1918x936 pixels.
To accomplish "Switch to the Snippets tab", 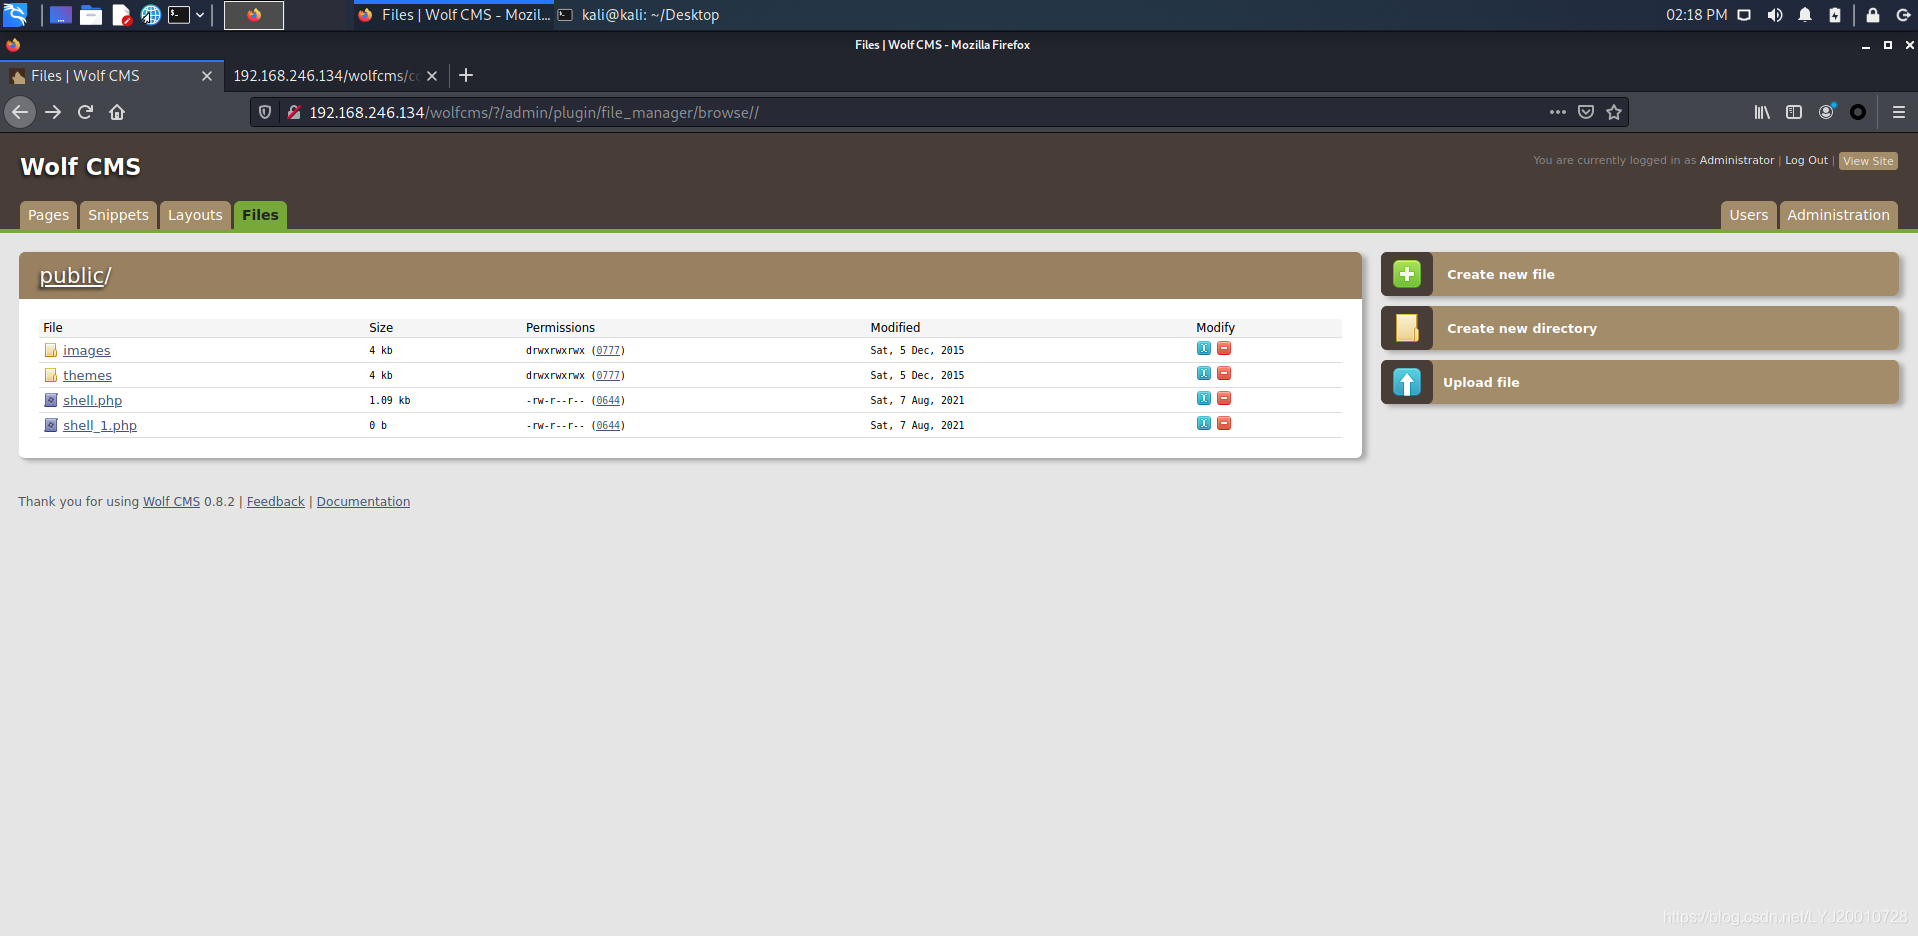I will click(x=118, y=215).
